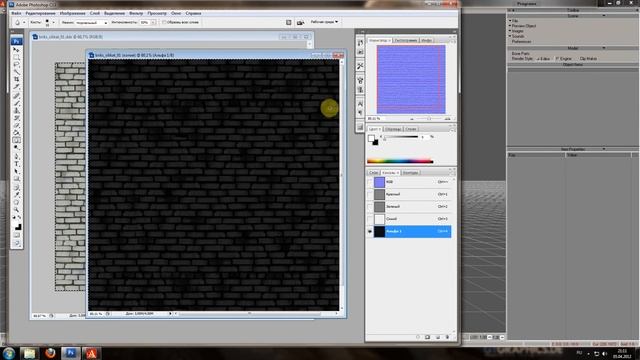Screen dimensions: 640x360
Task: Select the Eyedropper tool
Action: (x=16, y=195)
